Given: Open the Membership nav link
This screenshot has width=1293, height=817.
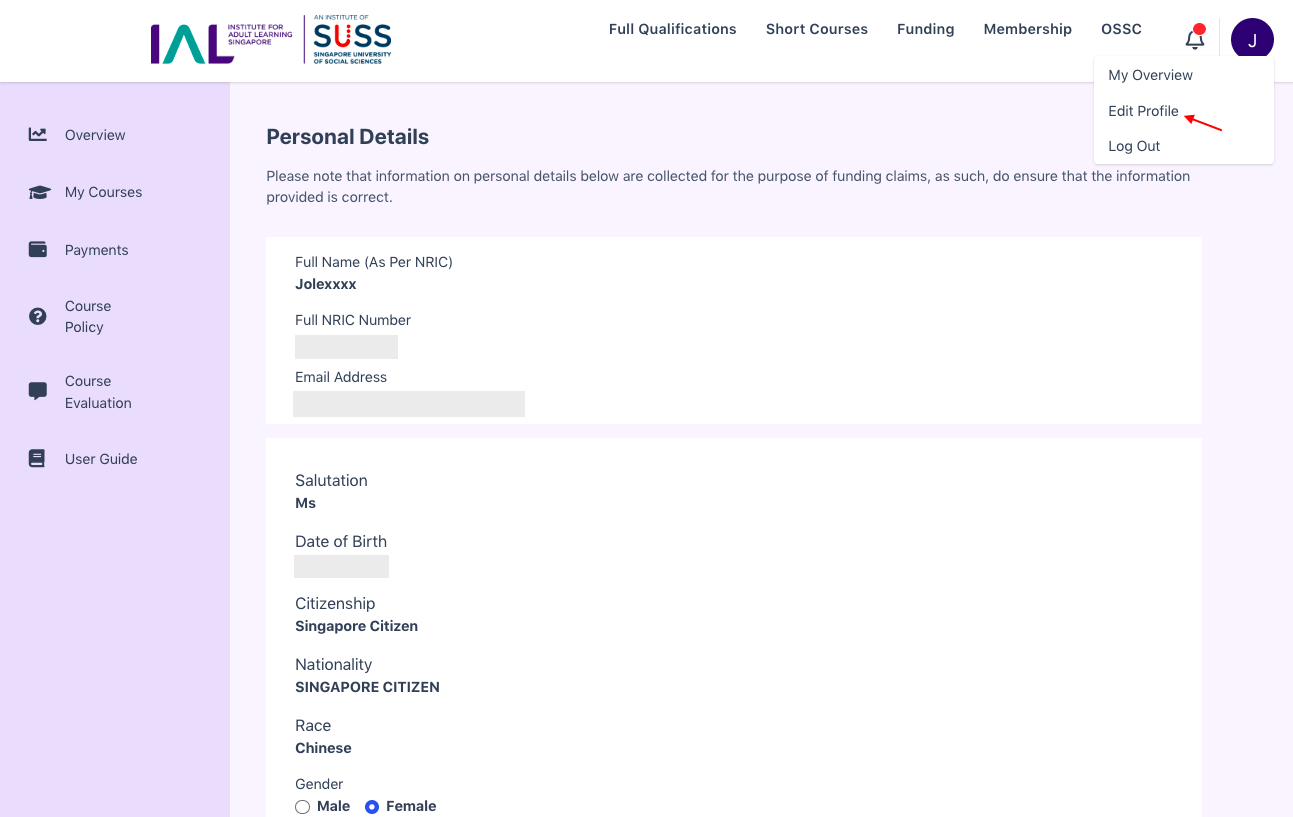Looking at the screenshot, I should click(1027, 29).
